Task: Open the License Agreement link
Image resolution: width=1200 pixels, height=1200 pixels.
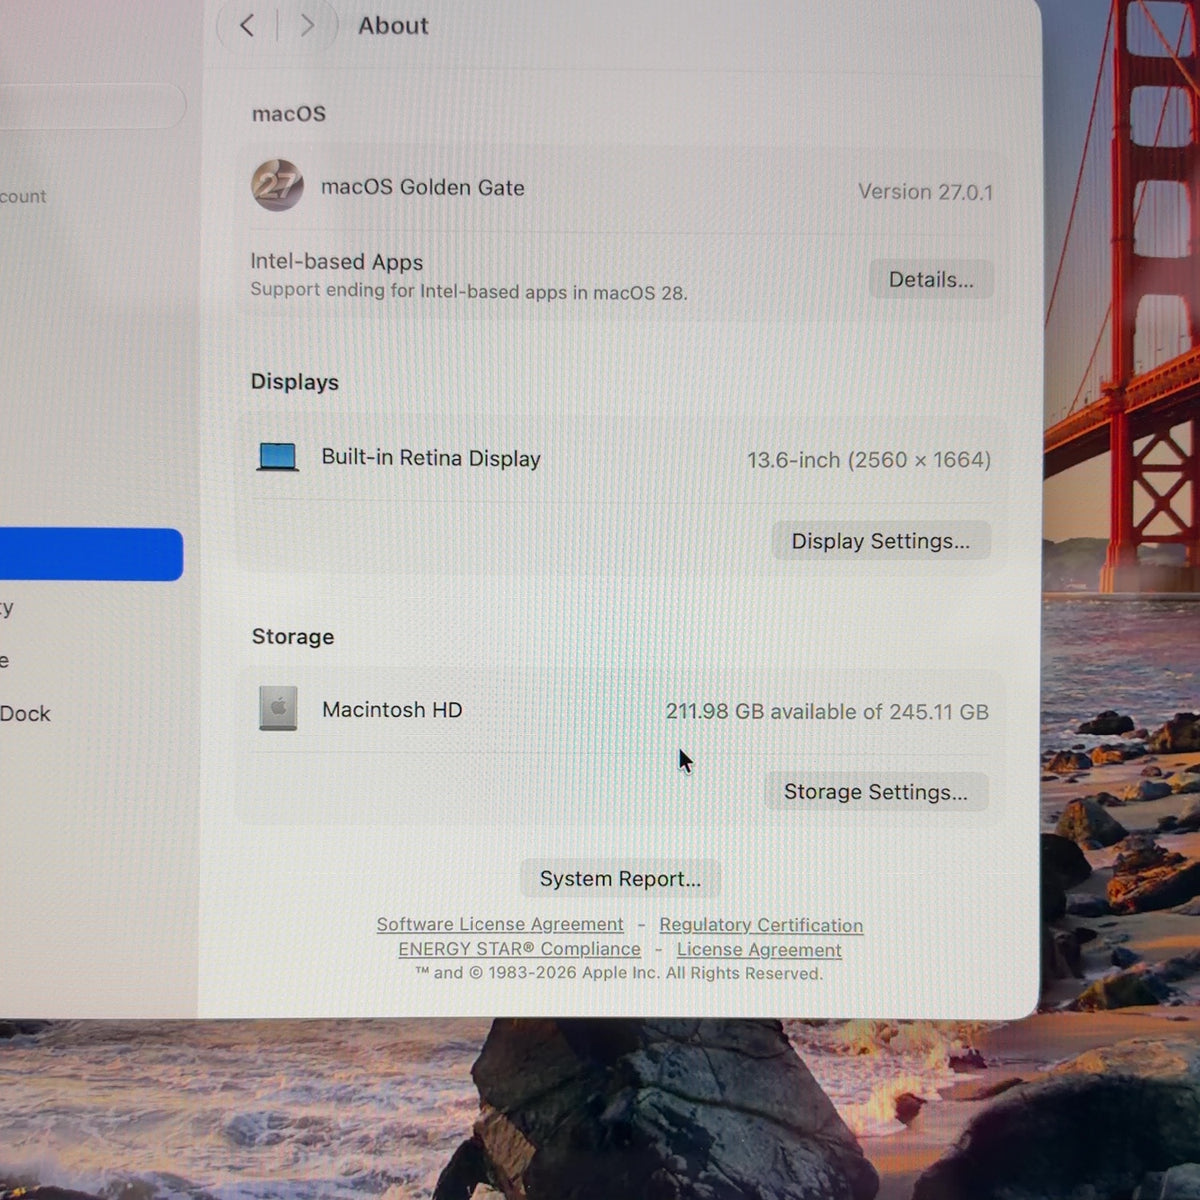Action: pyautogui.click(x=759, y=950)
